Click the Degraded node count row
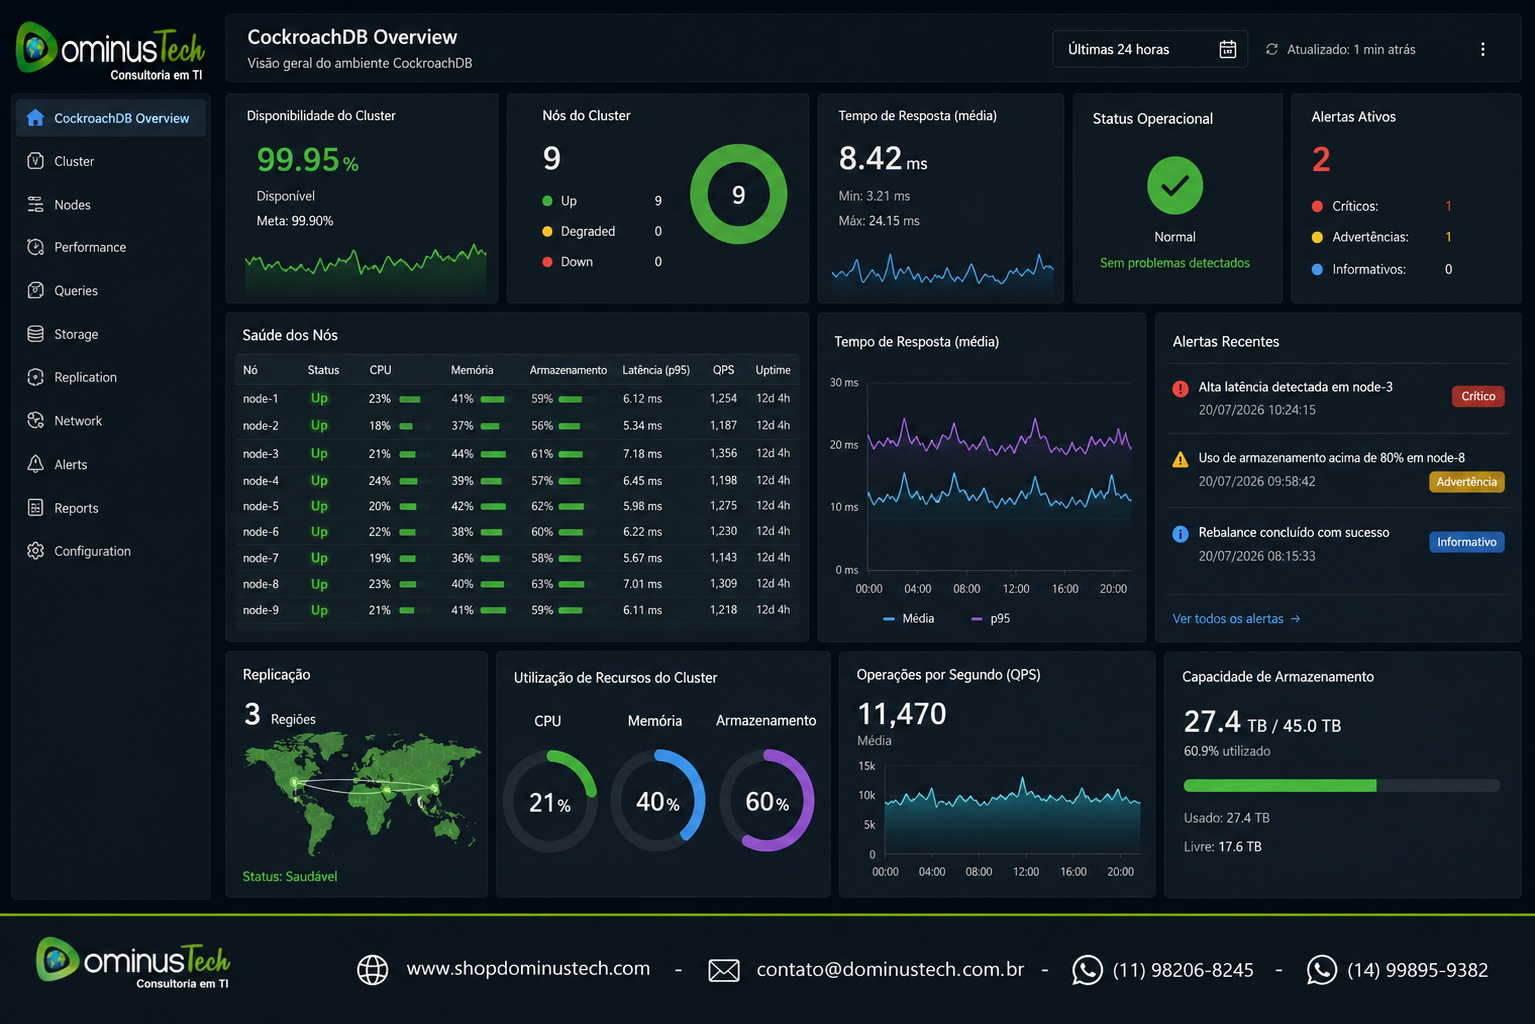The height and width of the screenshot is (1024, 1535). coord(602,231)
